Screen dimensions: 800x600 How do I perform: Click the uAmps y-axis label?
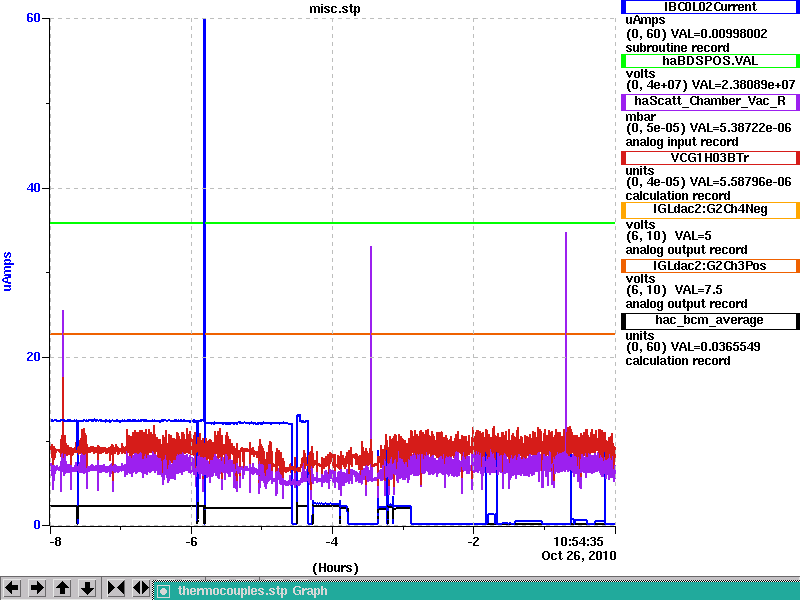(x=7, y=271)
